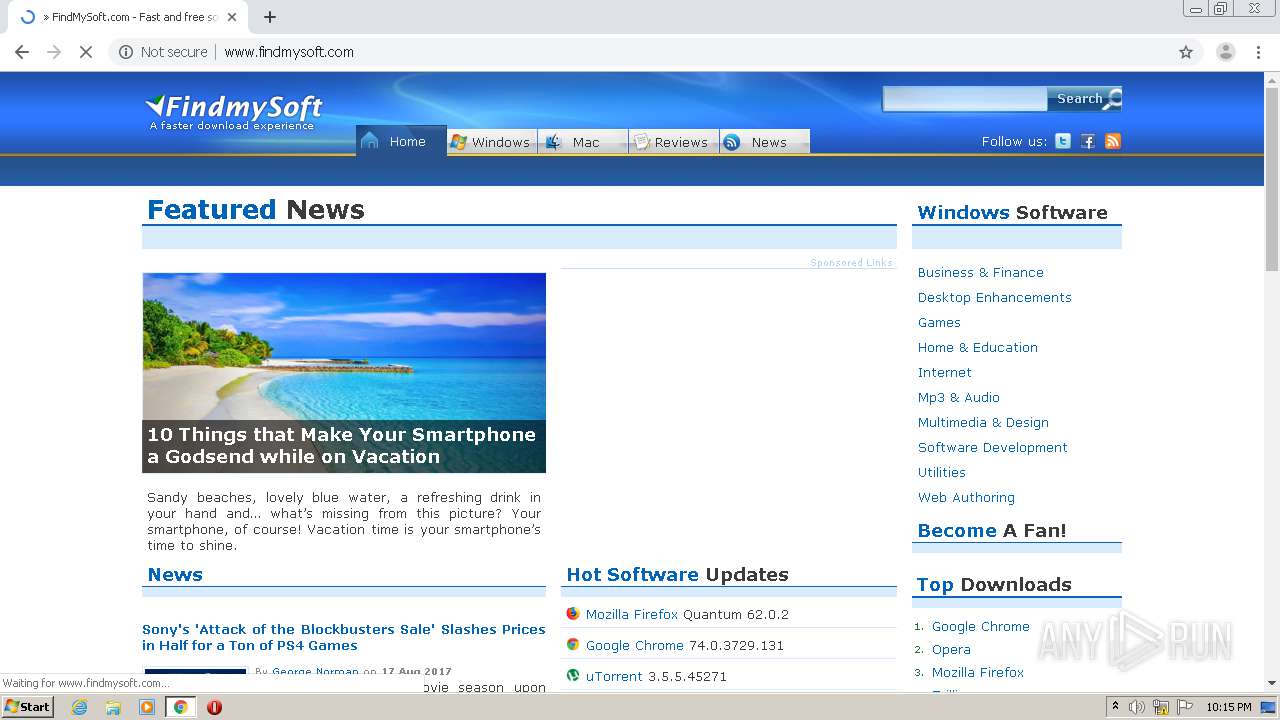Launch Internet Explorer from taskbar
Image resolution: width=1280 pixels, height=720 pixels.
click(x=80, y=707)
